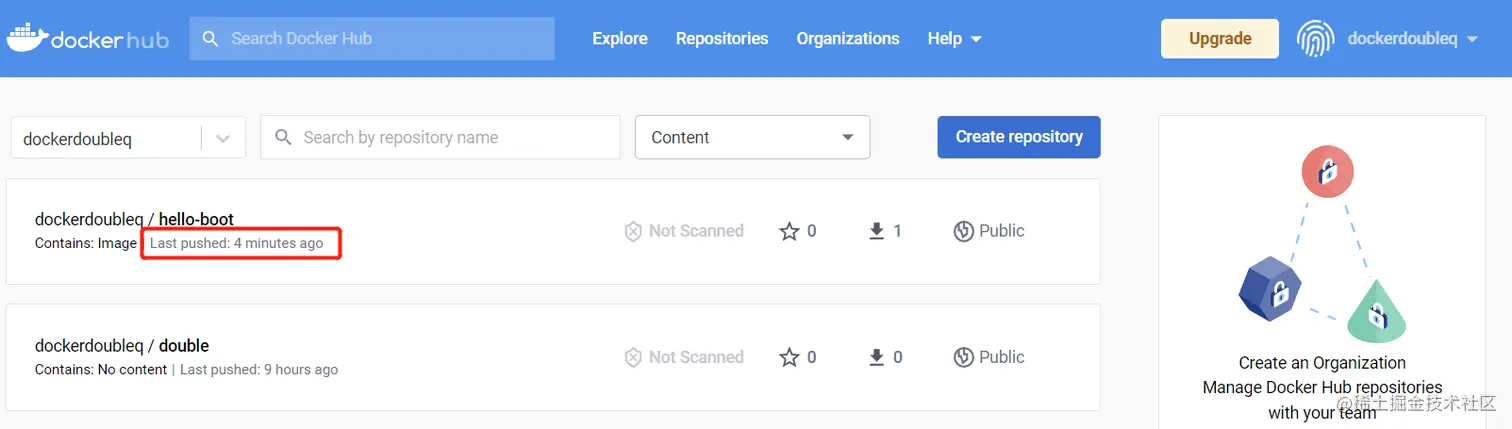Click the Not Scanned shield for double
The height and width of the screenshot is (429, 1512).
pyautogui.click(x=633, y=357)
